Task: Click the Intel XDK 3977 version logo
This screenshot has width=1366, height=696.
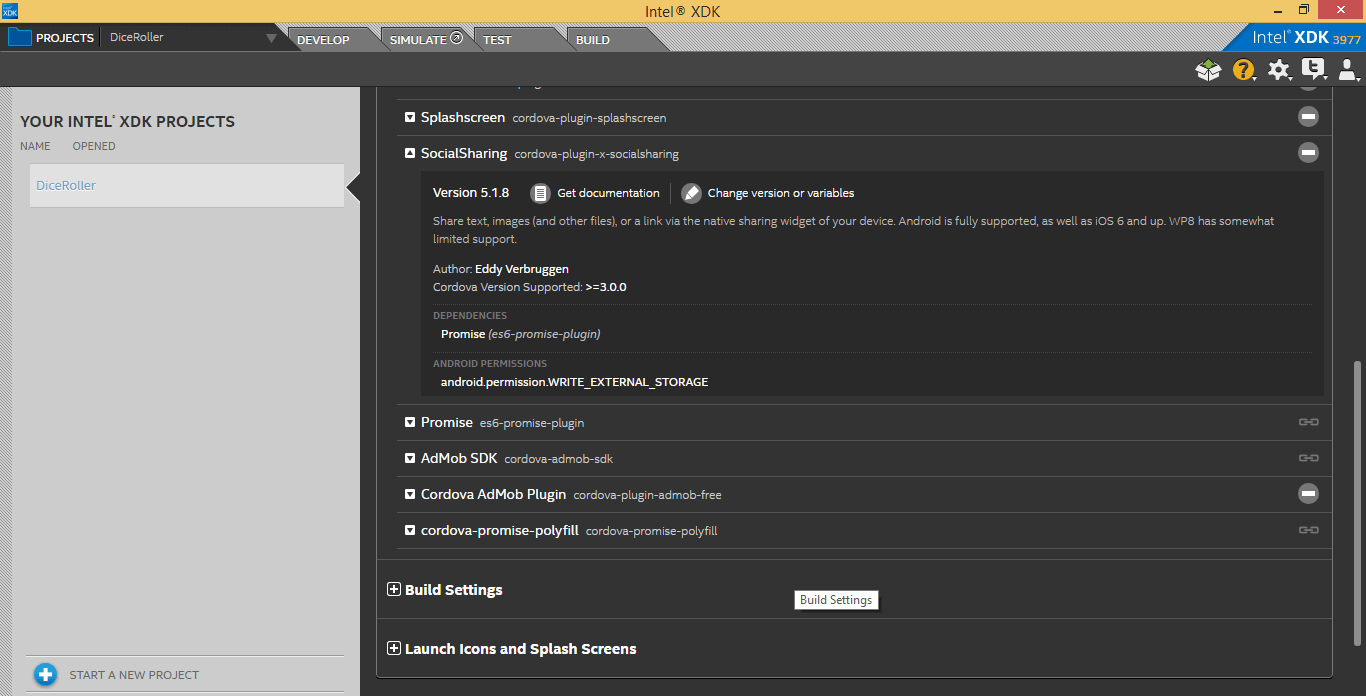Action: [x=1306, y=38]
